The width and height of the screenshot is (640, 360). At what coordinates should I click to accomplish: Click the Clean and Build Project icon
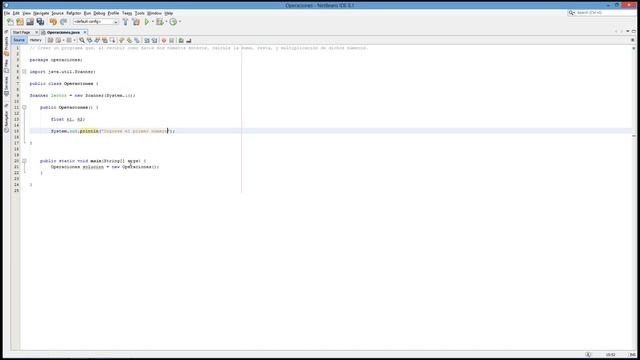136,22
